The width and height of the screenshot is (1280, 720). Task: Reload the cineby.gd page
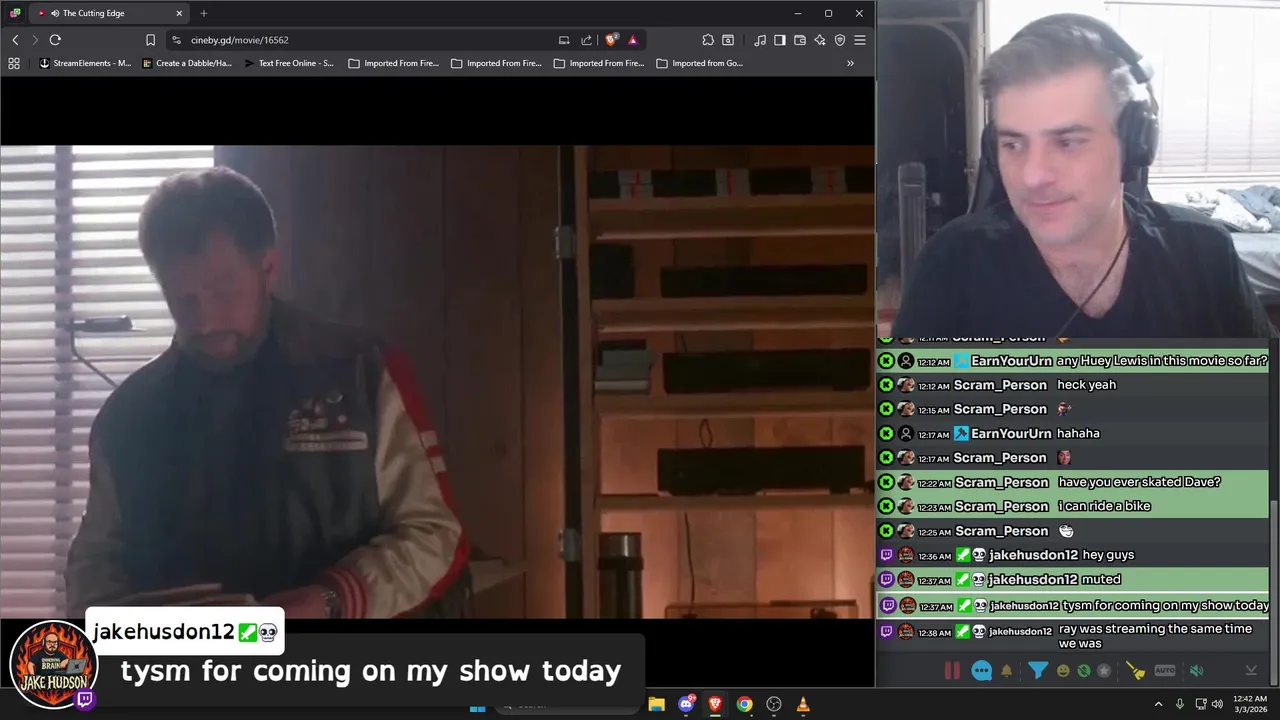55,40
